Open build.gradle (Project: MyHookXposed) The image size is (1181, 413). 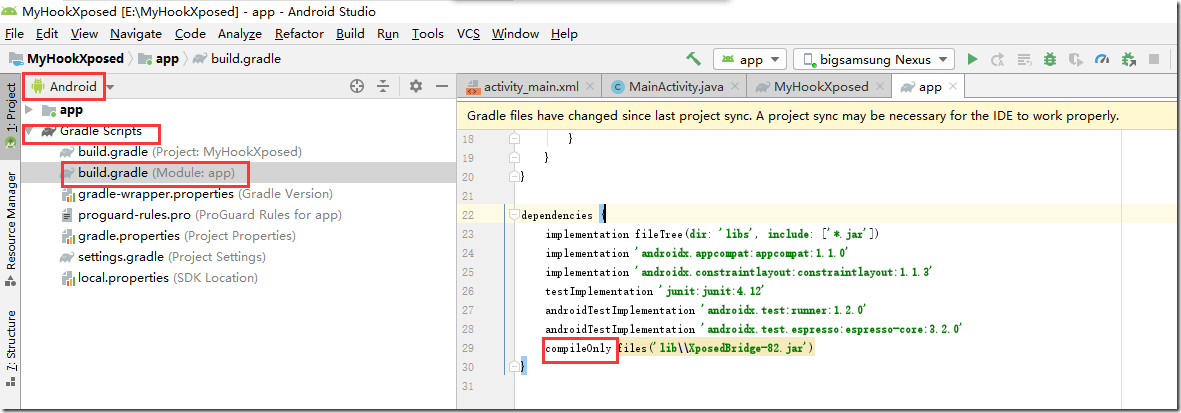181,151
